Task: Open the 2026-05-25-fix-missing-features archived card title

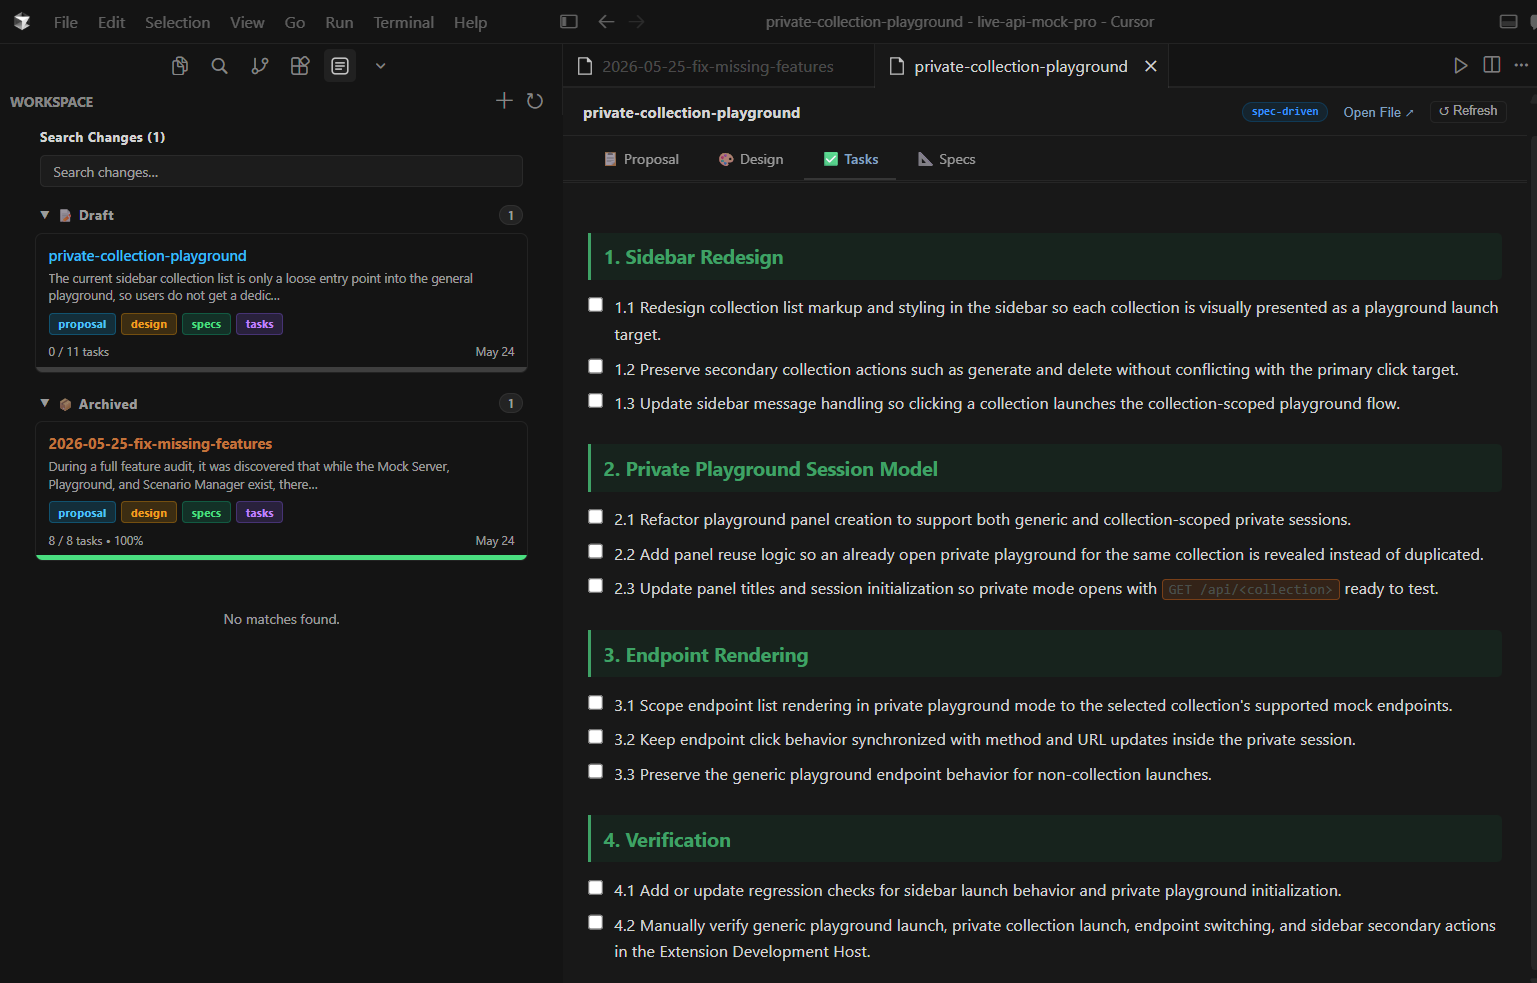Action: tap(160, 444)
